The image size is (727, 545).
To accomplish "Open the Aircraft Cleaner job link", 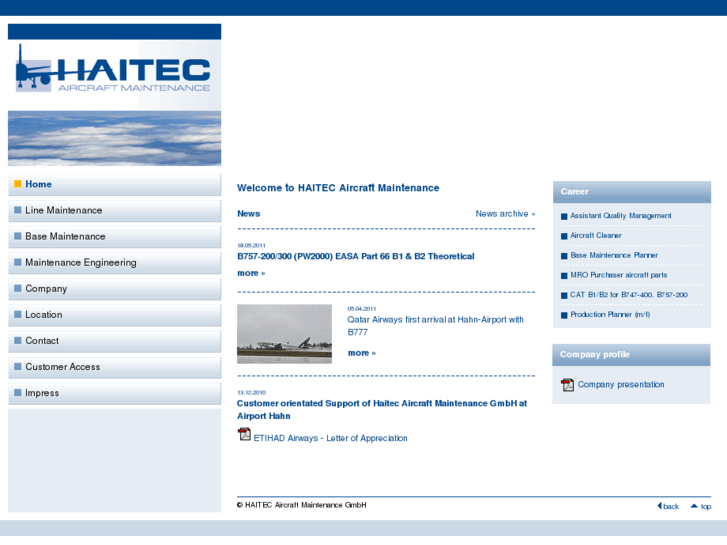I will point(596,236).
